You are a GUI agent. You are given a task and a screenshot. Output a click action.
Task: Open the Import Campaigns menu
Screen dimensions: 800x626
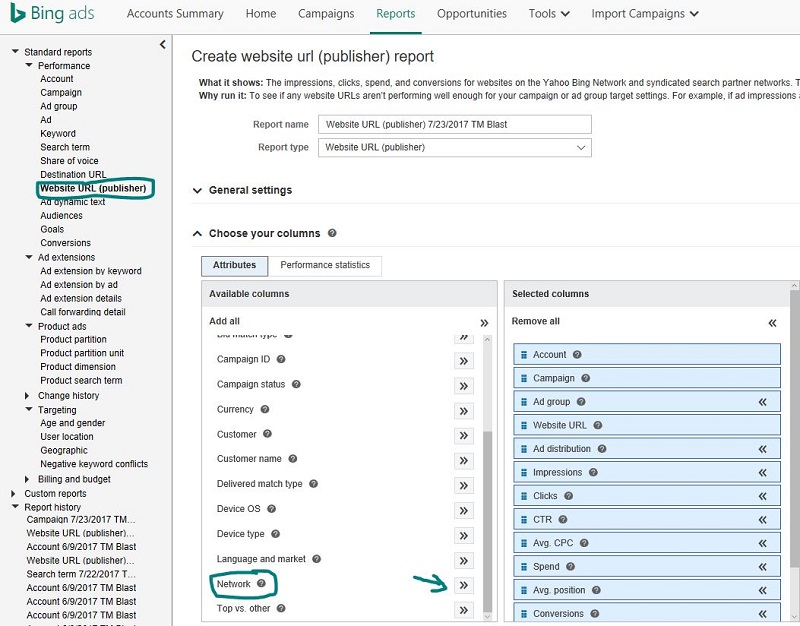point(645,14)
